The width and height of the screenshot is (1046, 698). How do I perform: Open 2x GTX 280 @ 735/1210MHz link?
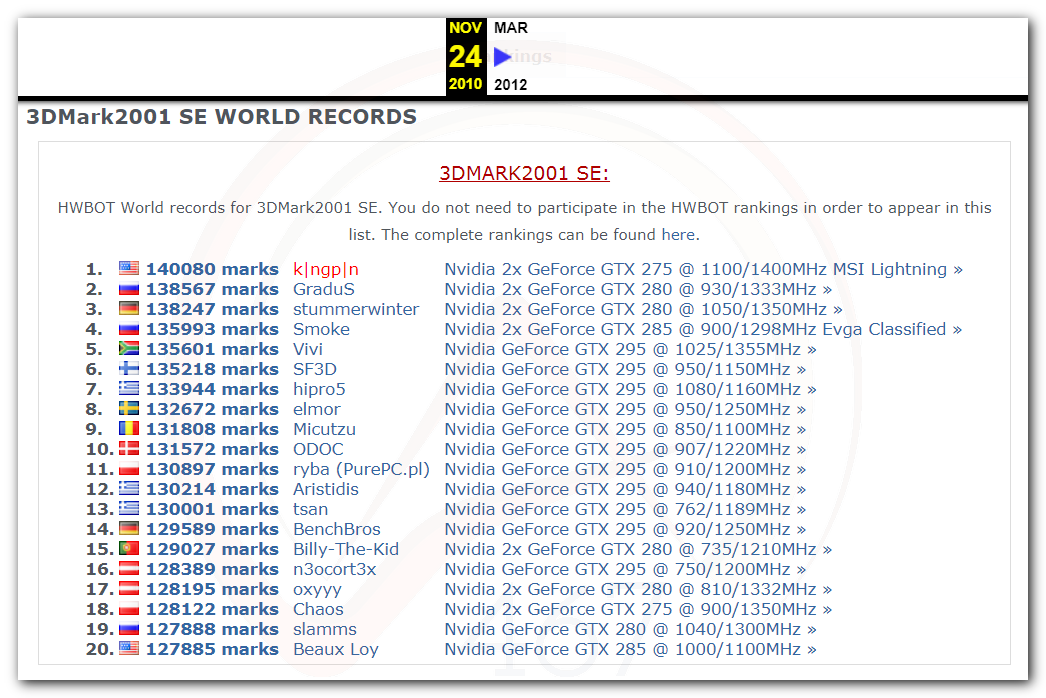638,549
